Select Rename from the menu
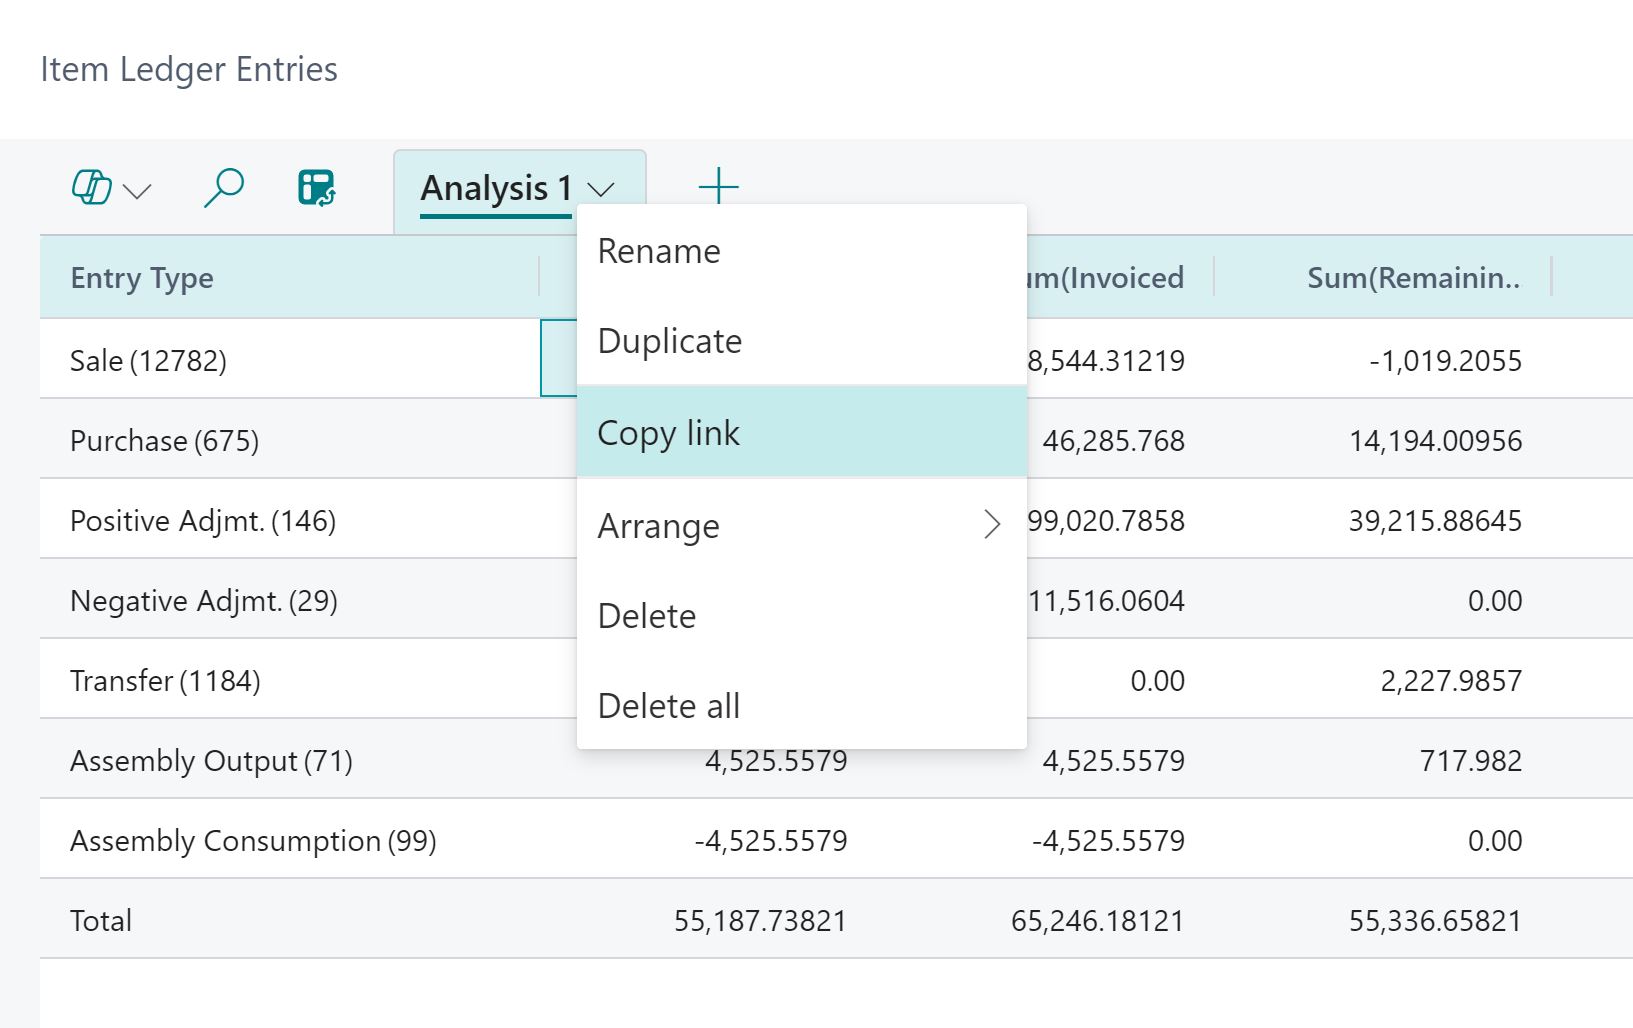The image size is (1633, 1028). [x=658, y=251]
